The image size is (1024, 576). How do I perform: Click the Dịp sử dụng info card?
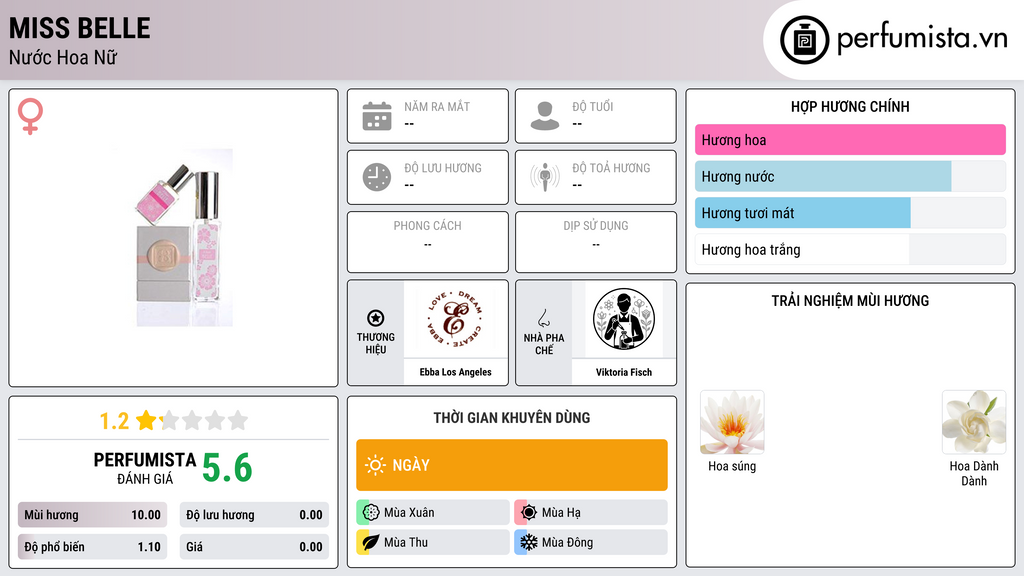(596, 242)
